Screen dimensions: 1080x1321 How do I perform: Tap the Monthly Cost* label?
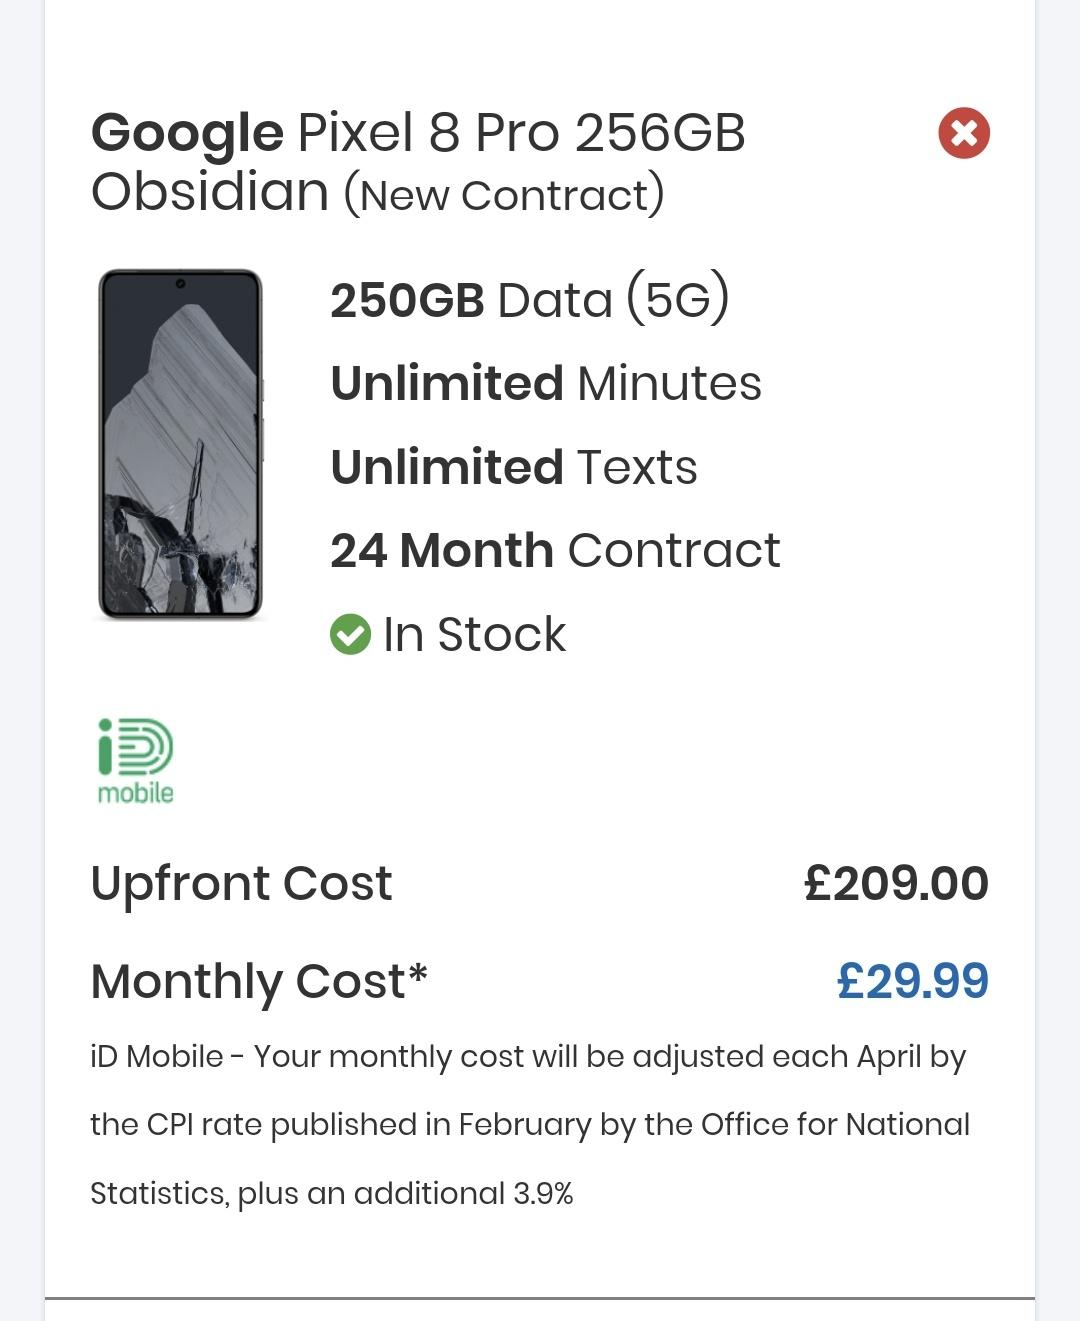point(259,981)
